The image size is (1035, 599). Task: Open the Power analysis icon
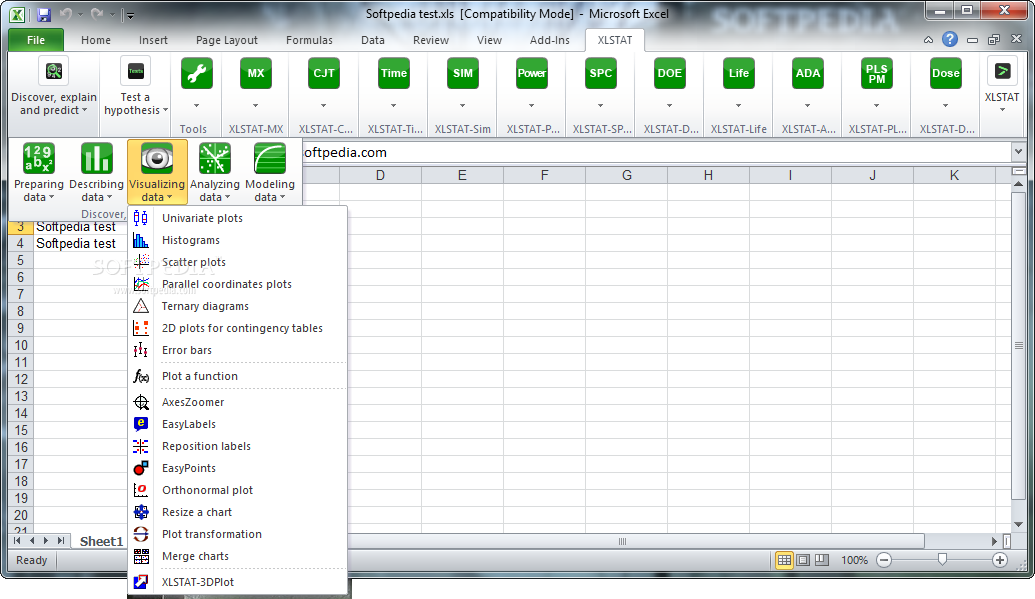point(531,73)
